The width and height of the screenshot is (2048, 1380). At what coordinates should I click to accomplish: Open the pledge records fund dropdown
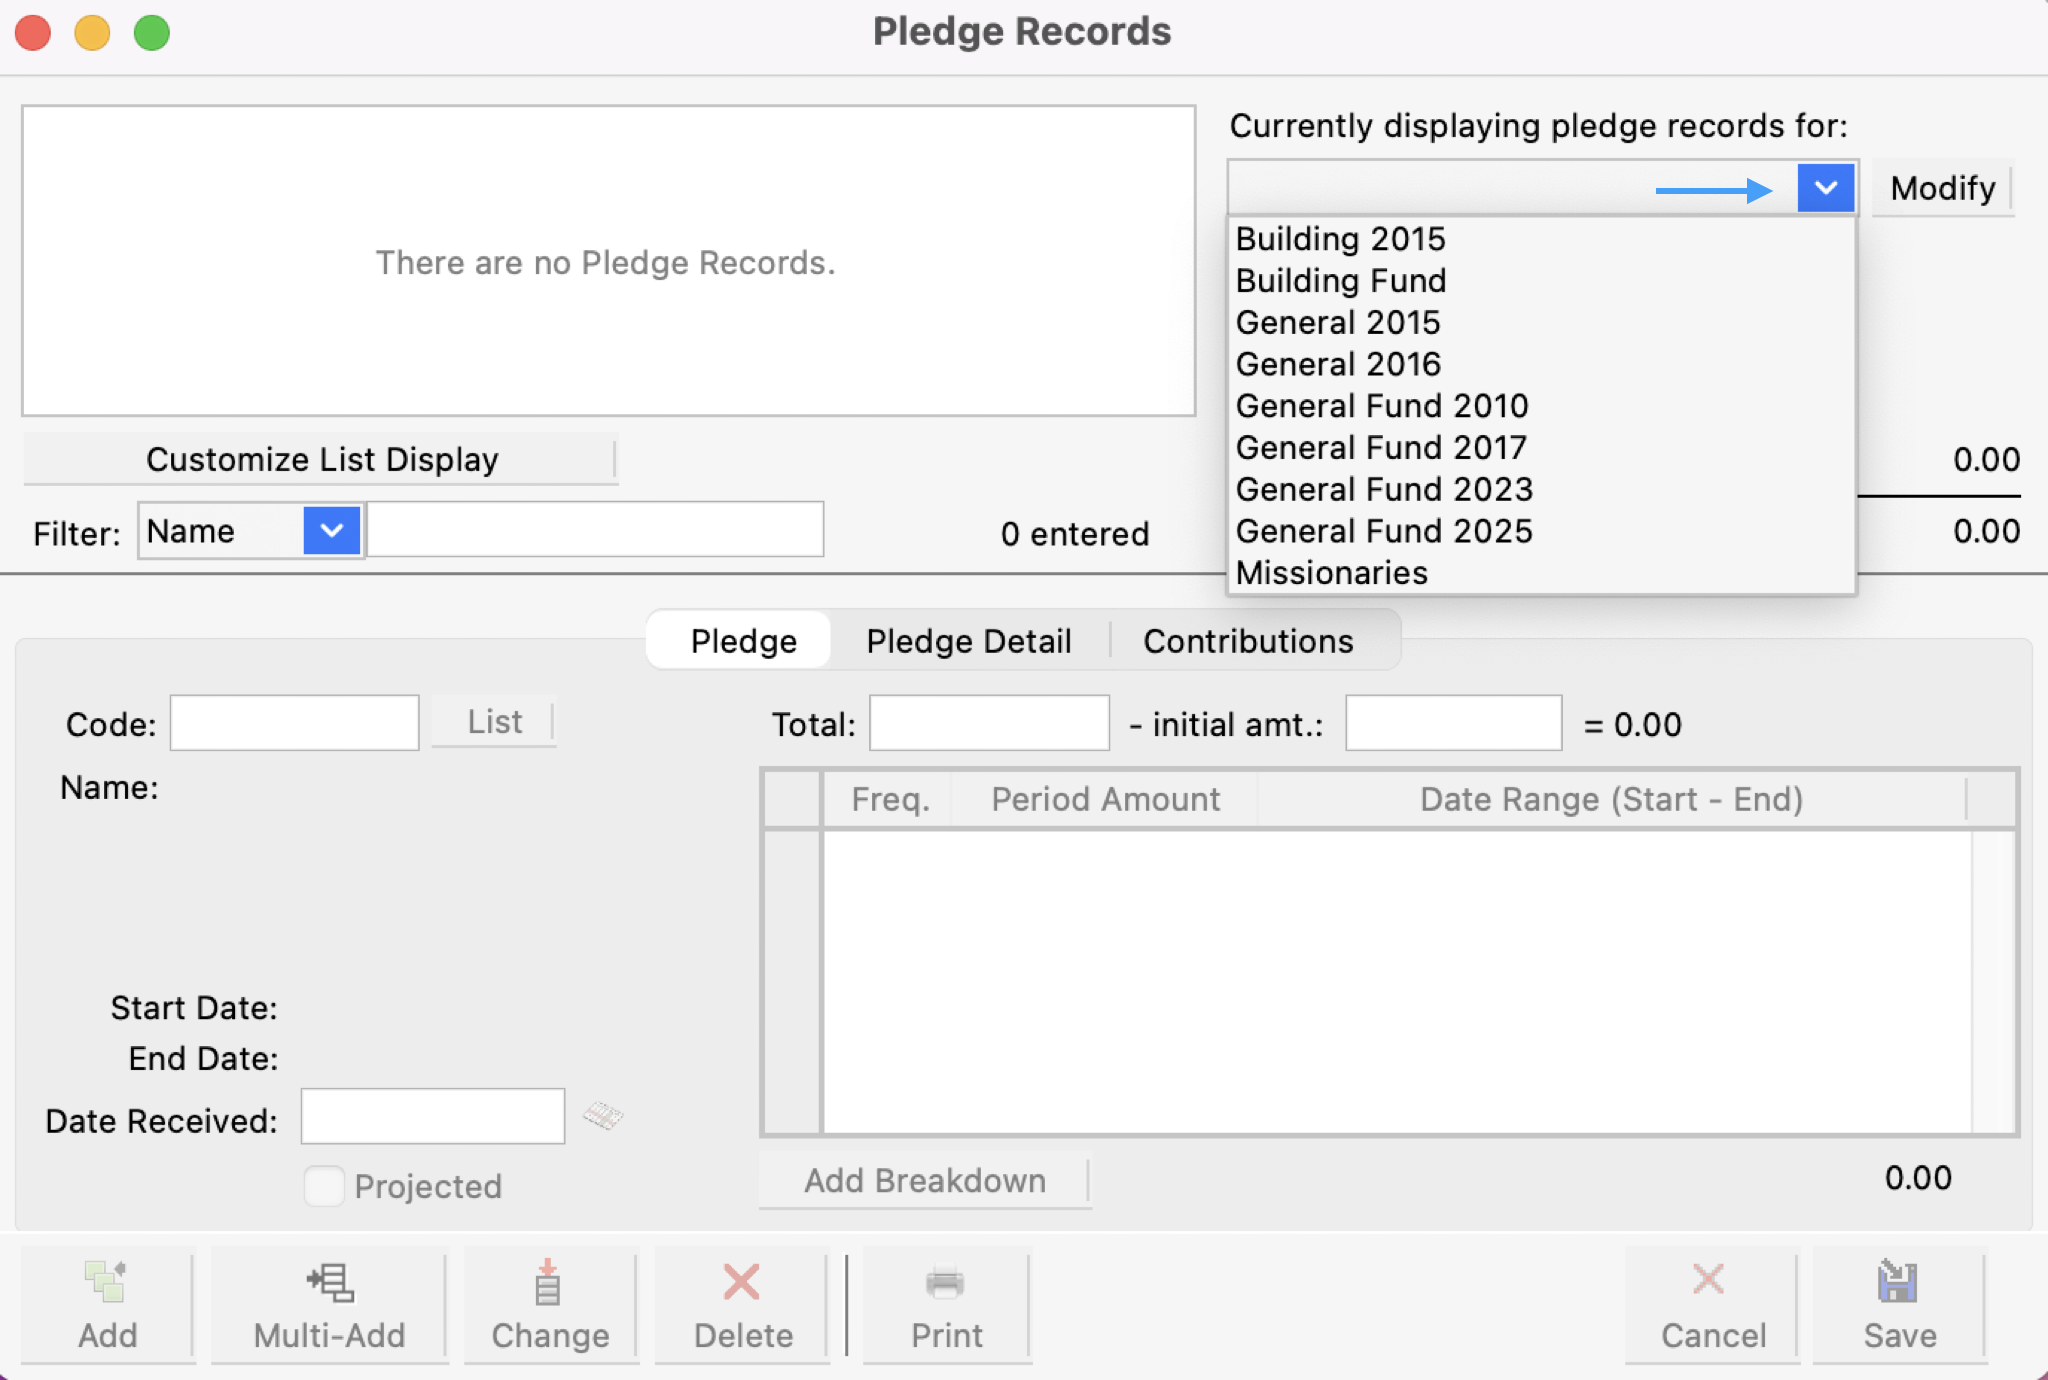coord(1824,188)
